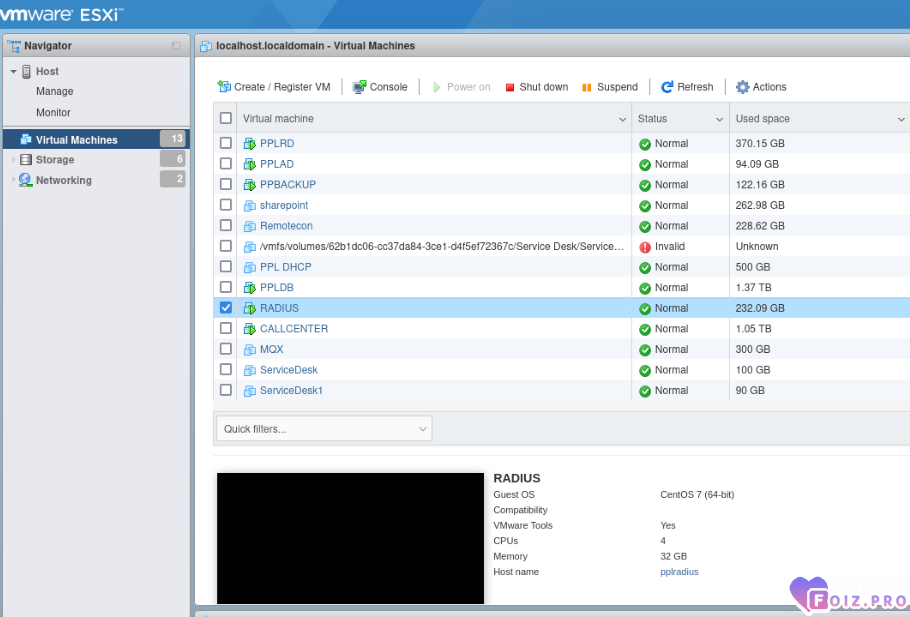The width and height of the screenshot is (910, 617).
Task: Click the Virtual Machines count badge 13
Action: [x=173, y=139]
